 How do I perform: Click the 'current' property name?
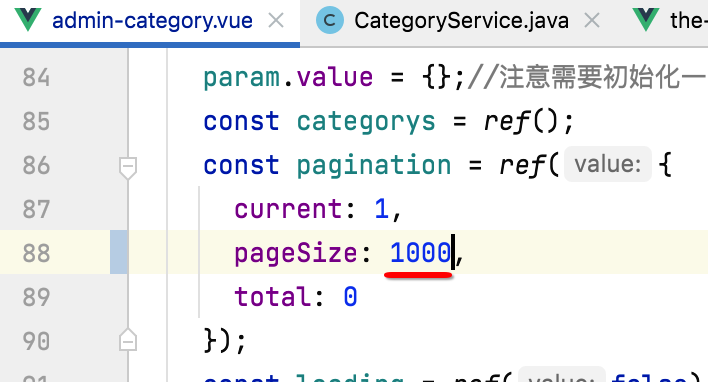[x=289, y=209]
